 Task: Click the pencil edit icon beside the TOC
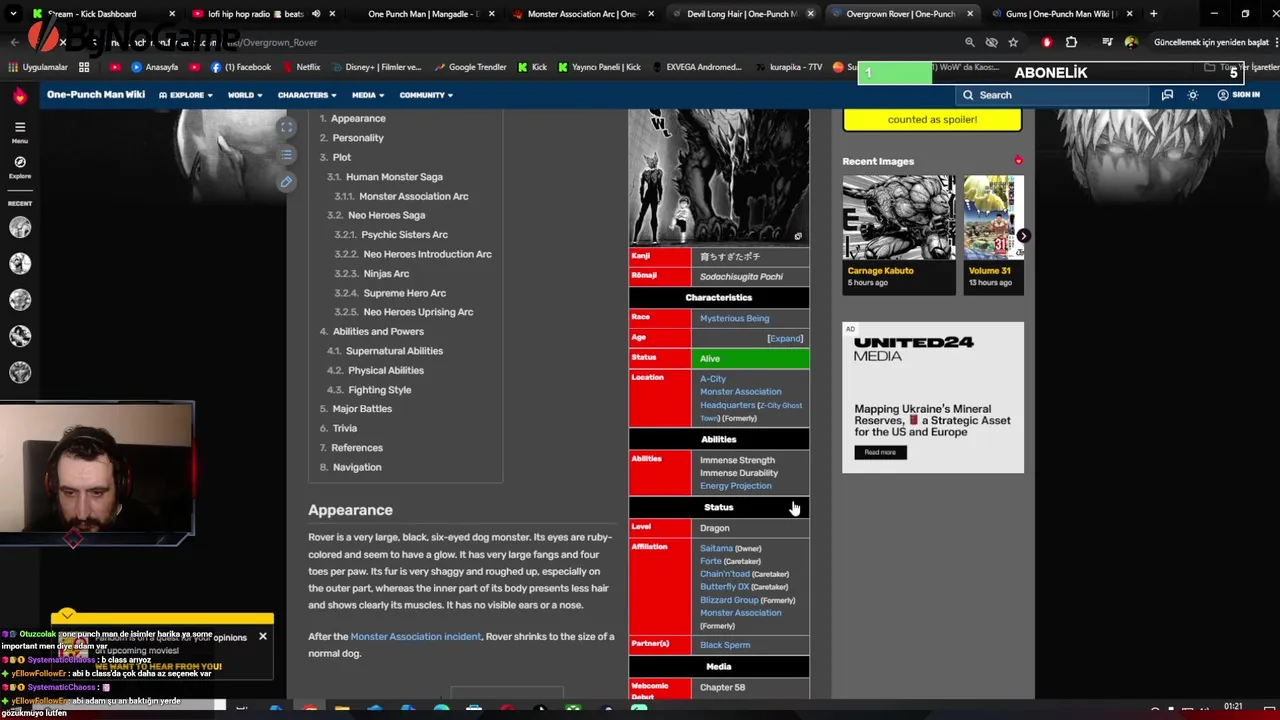coord(286,182)
